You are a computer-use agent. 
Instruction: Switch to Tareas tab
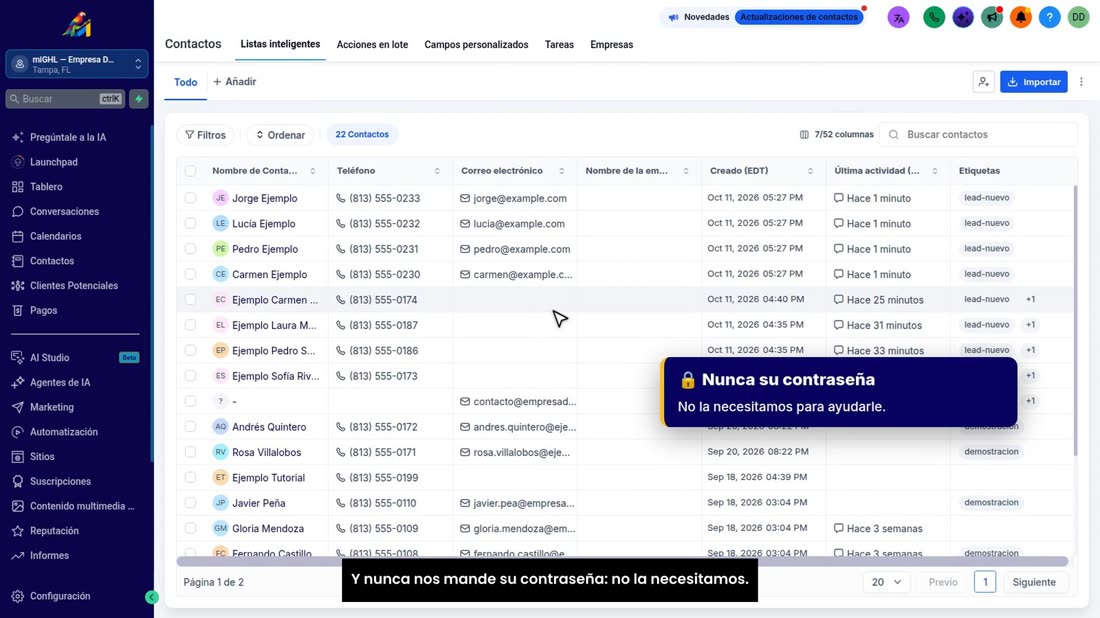(x=559, y=45)
